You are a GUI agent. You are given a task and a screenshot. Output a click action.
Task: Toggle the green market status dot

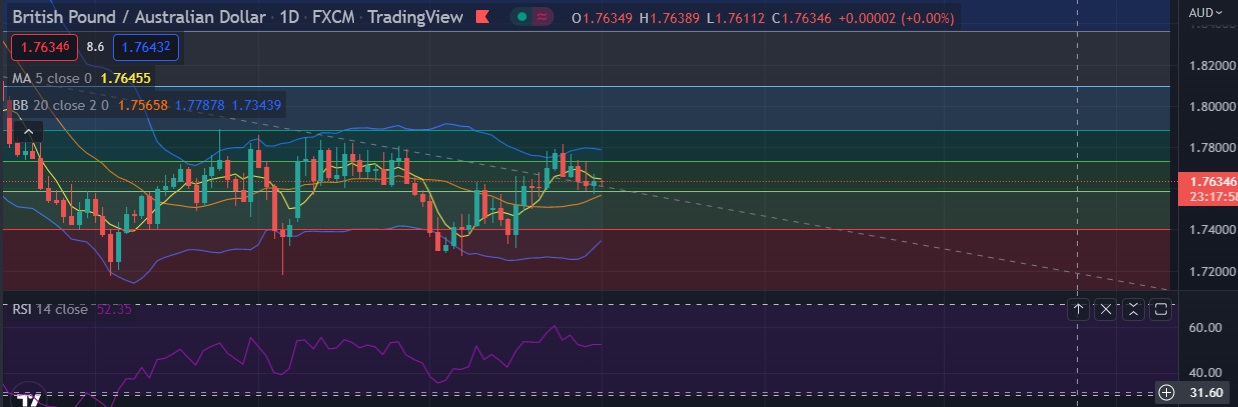pyautogui.click(x=523, y=17)
